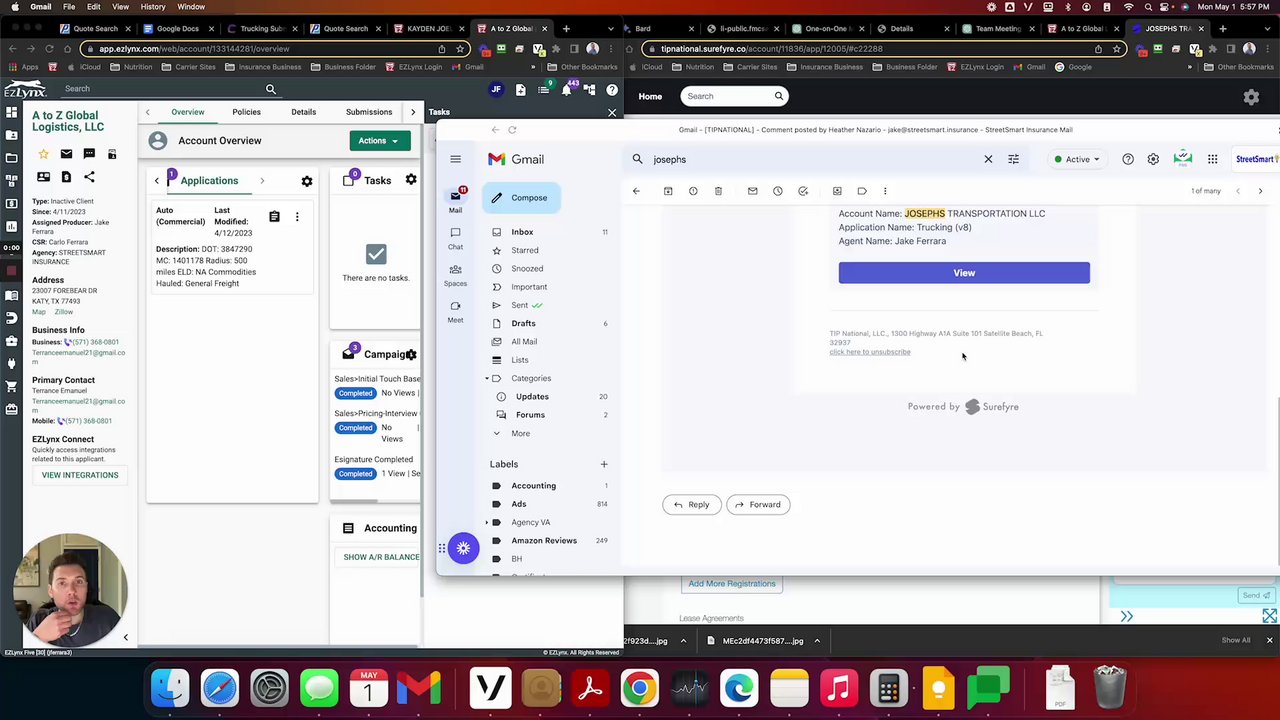
Task: Open Tasks widget settings gear
Action: (x=411, y=180)
